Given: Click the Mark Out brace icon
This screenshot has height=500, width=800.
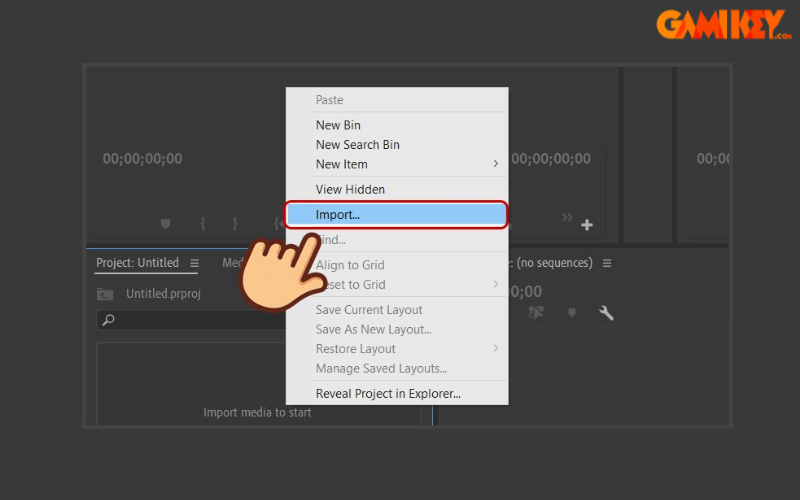Looking at the screenshot, I should [x=235, y=223].
